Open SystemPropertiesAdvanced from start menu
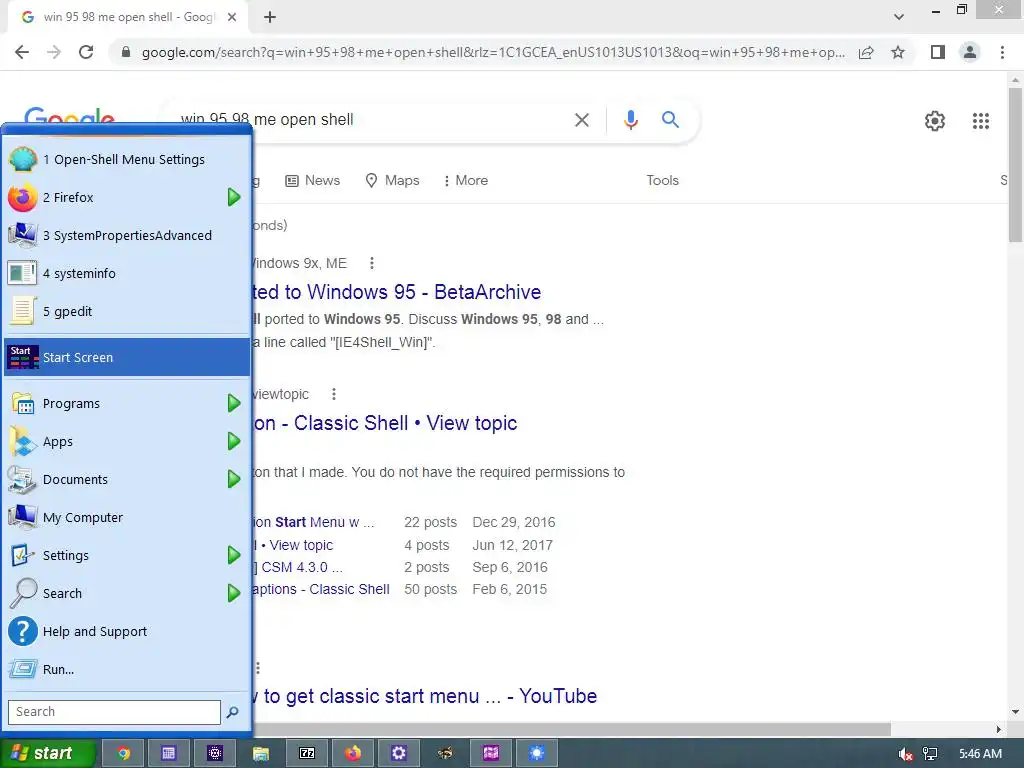Viewport: 1024px width, 768px height. [127, 235]
